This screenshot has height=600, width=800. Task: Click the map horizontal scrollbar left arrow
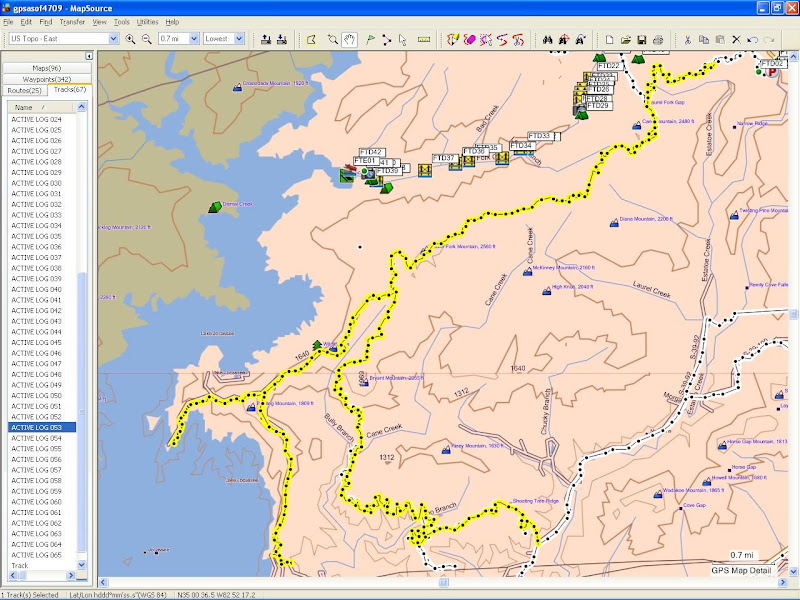[x=103, y=582]
